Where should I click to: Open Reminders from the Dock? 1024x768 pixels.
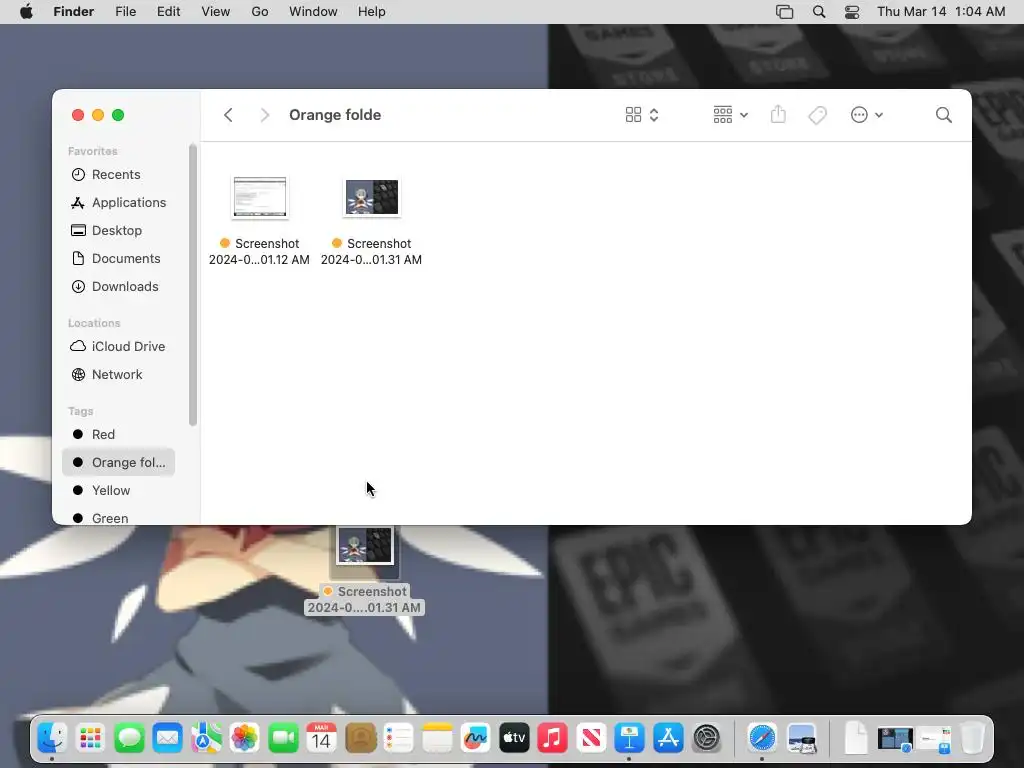[398, 739]
